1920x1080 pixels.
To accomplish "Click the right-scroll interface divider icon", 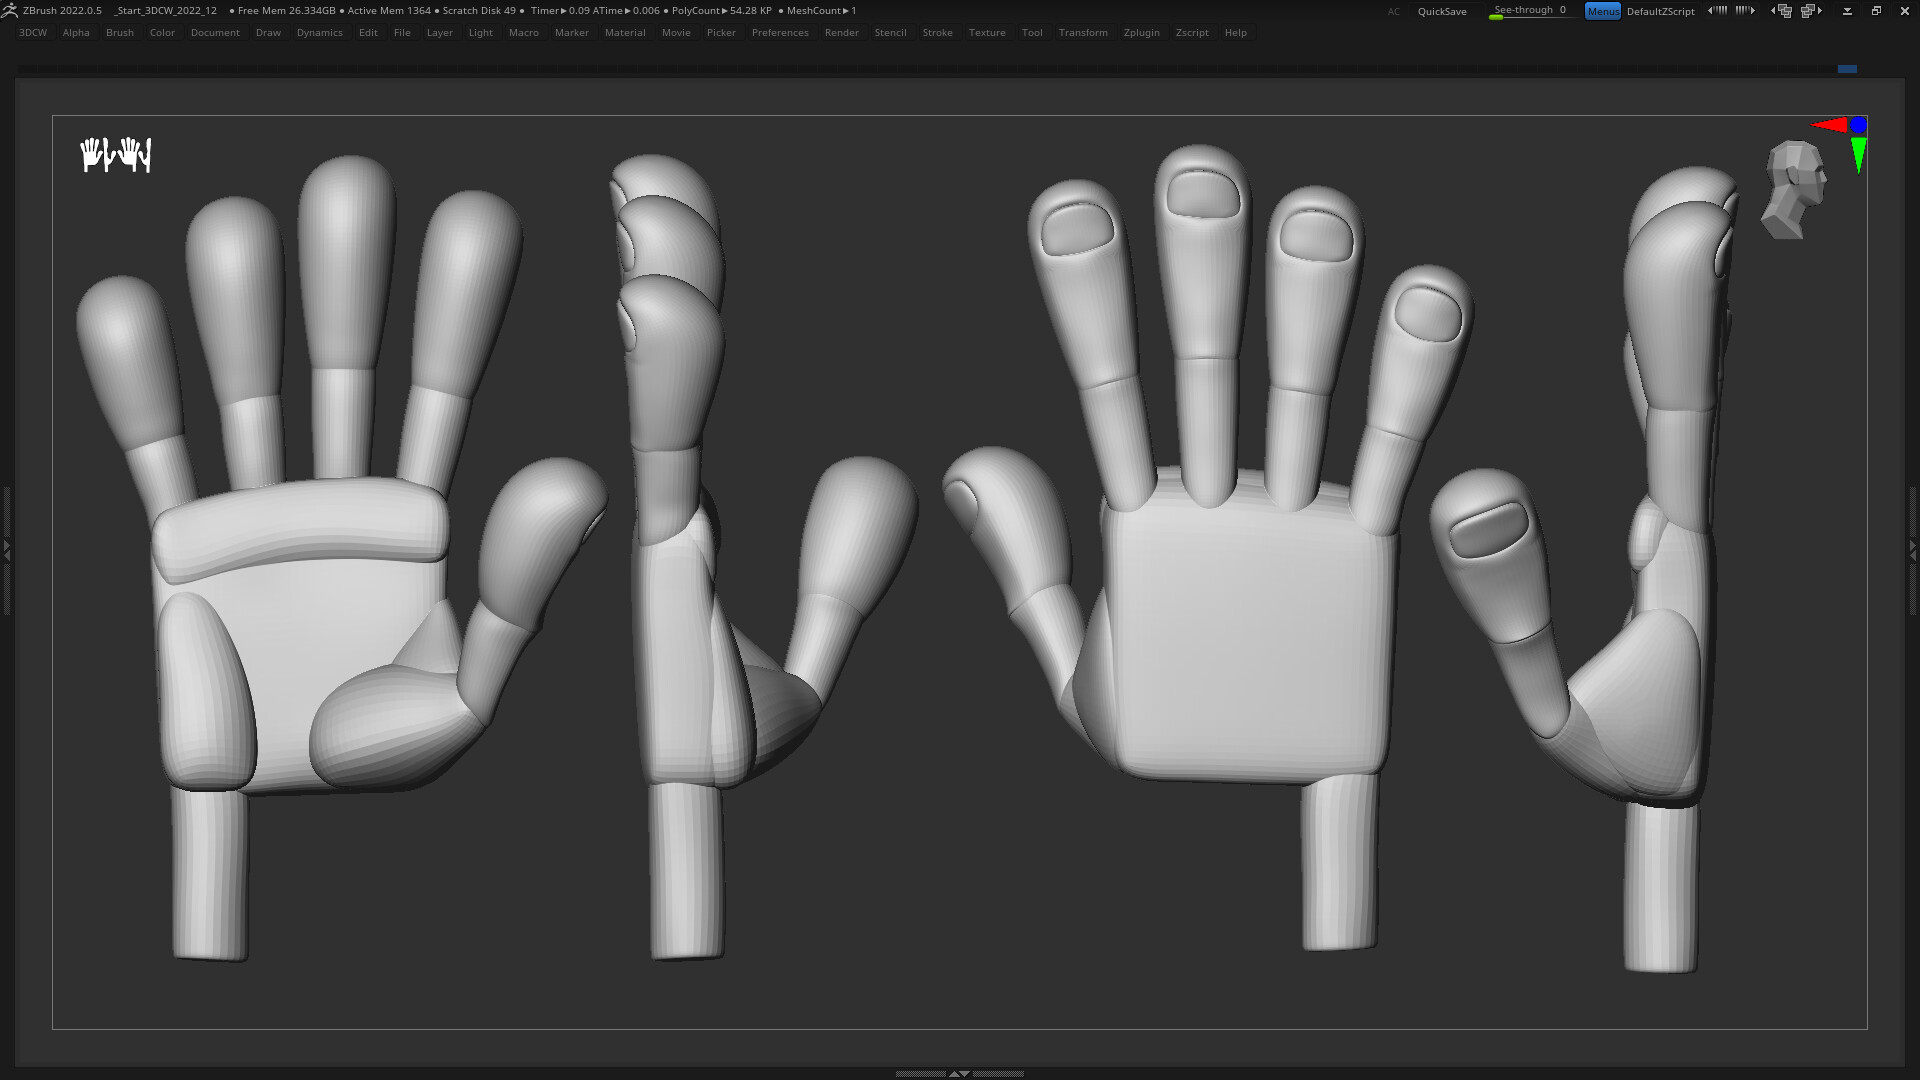I will [1744, 10].
